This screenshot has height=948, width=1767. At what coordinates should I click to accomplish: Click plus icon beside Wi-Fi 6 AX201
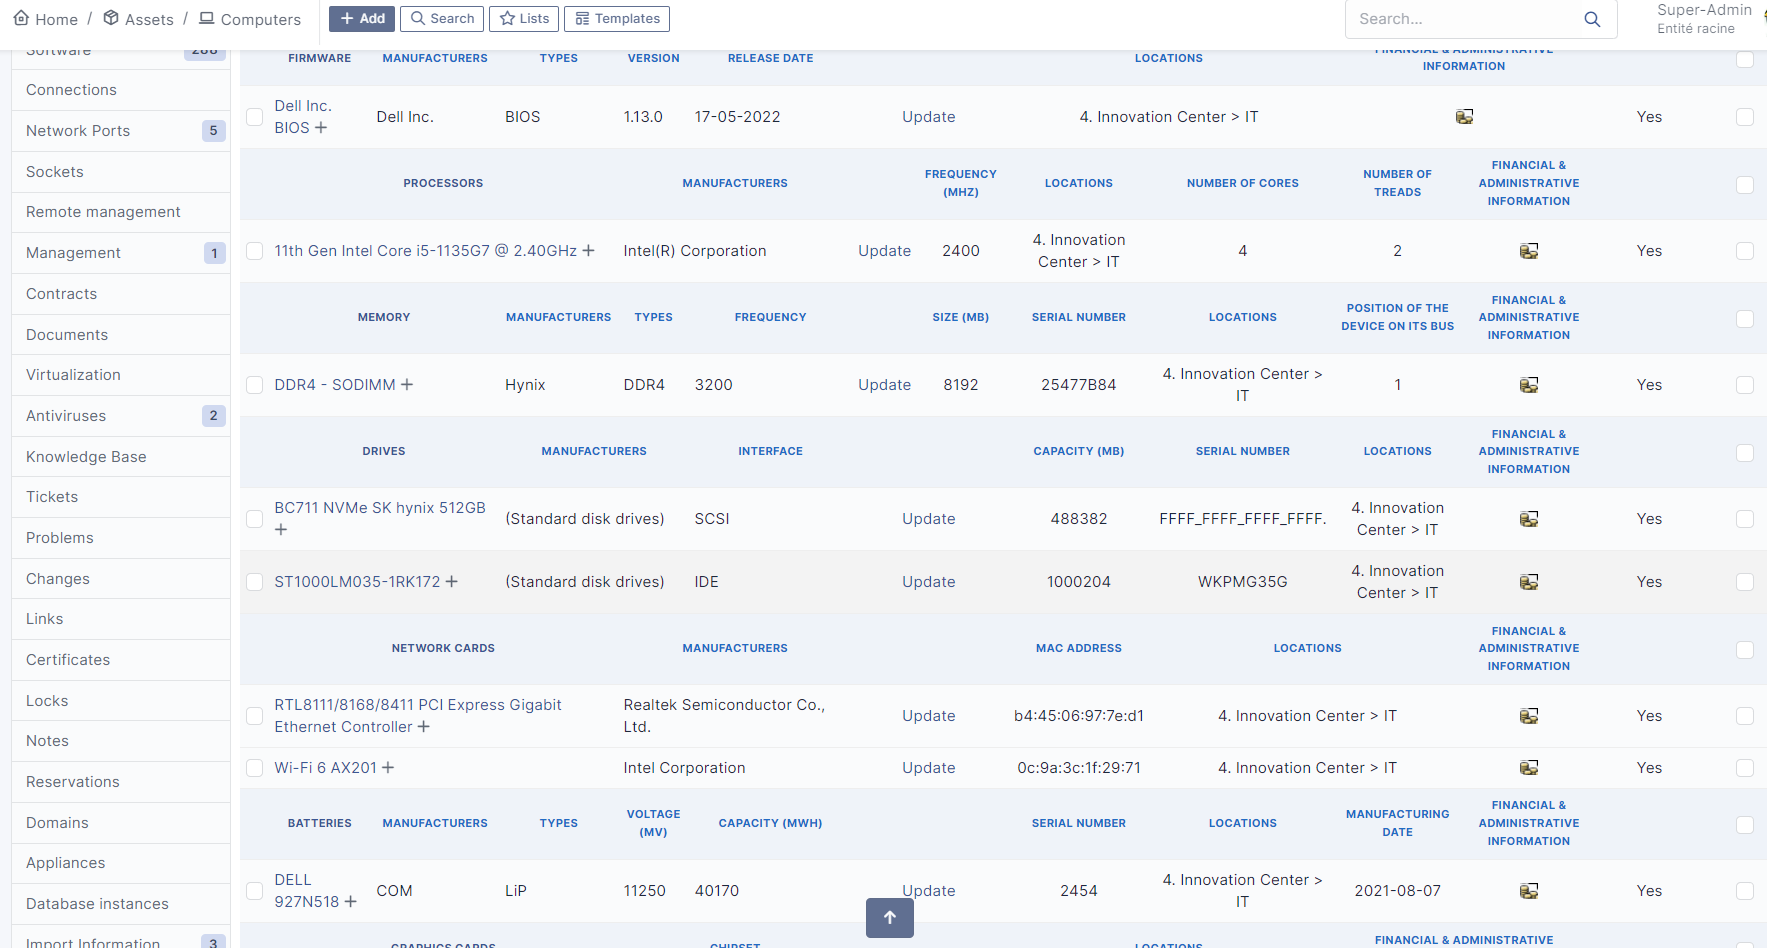click(388, 768)
